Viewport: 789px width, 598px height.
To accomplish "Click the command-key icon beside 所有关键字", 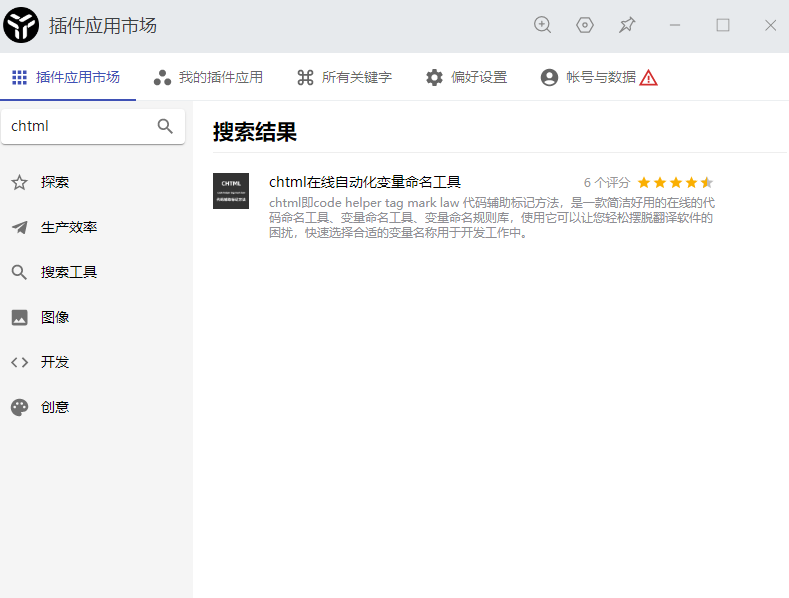I will pyautogui.click(x=305, y=78).
